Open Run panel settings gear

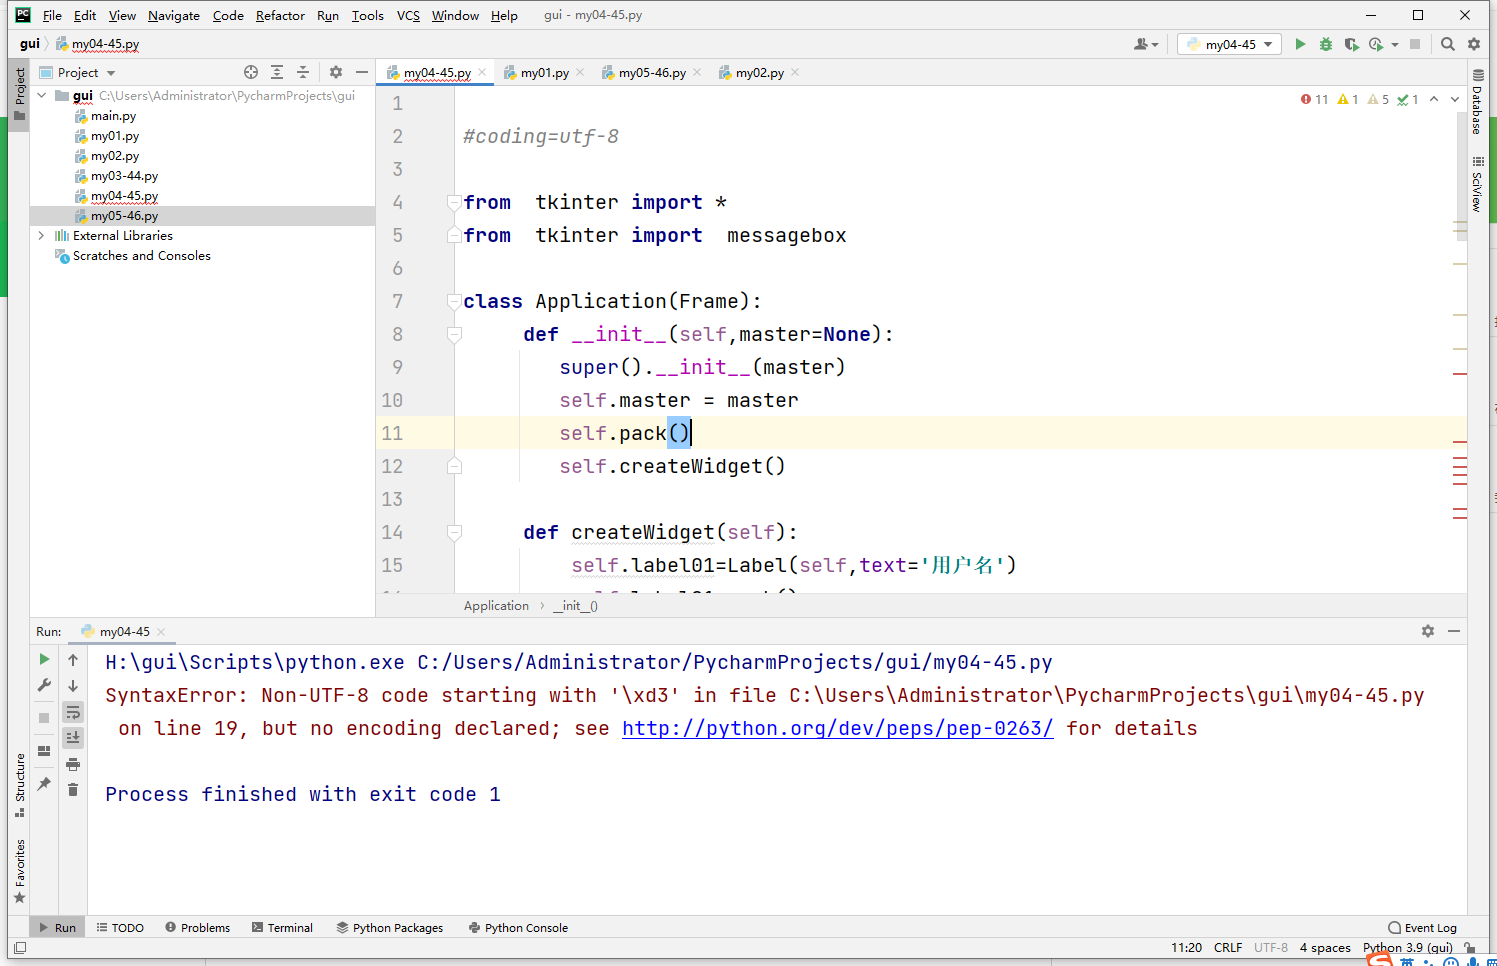point(1428,631)
